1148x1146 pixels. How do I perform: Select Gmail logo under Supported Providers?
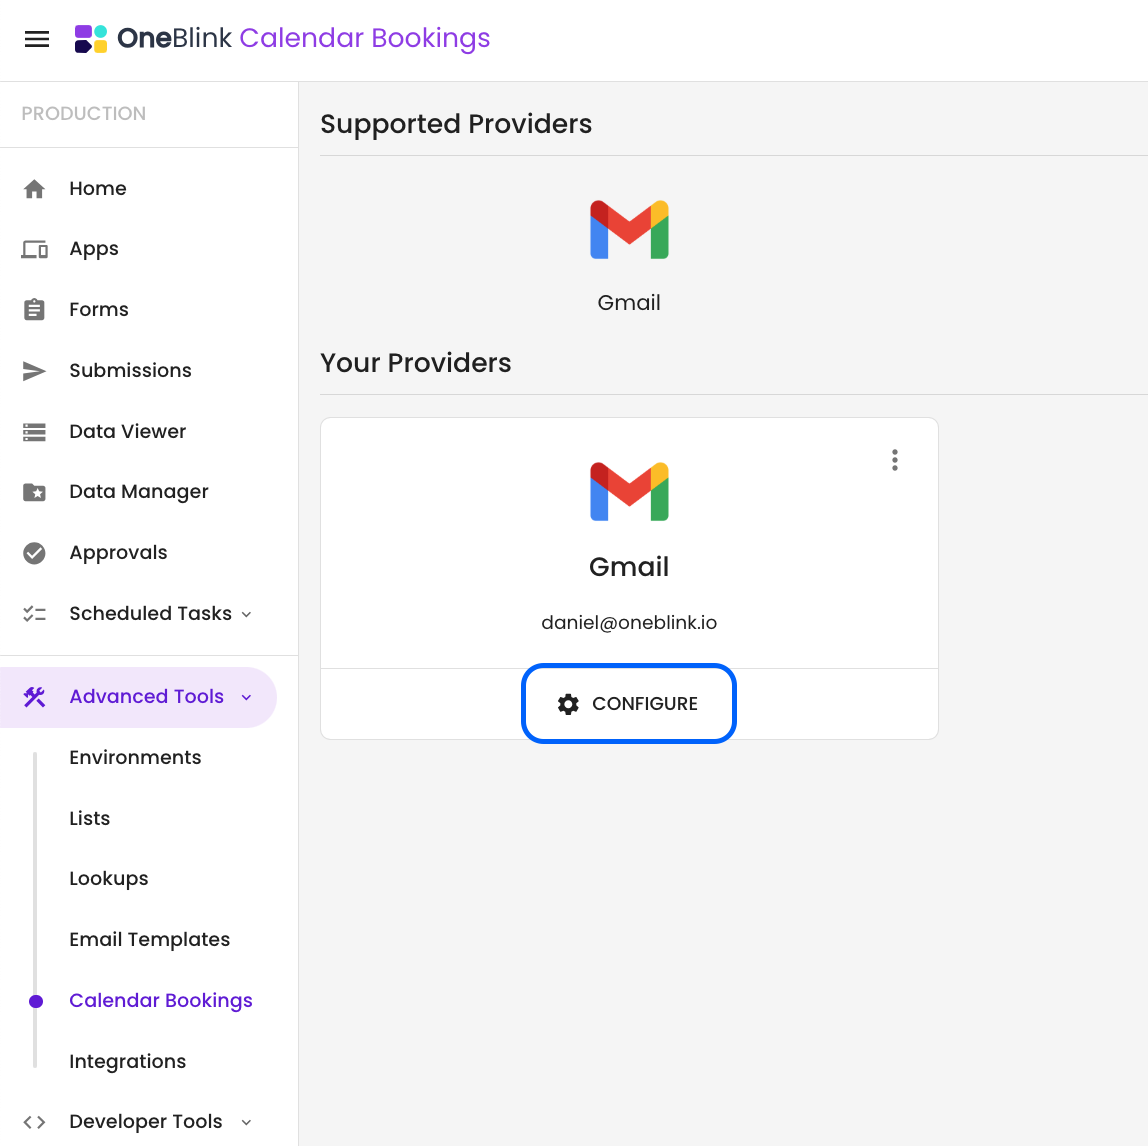pos(630,229)
